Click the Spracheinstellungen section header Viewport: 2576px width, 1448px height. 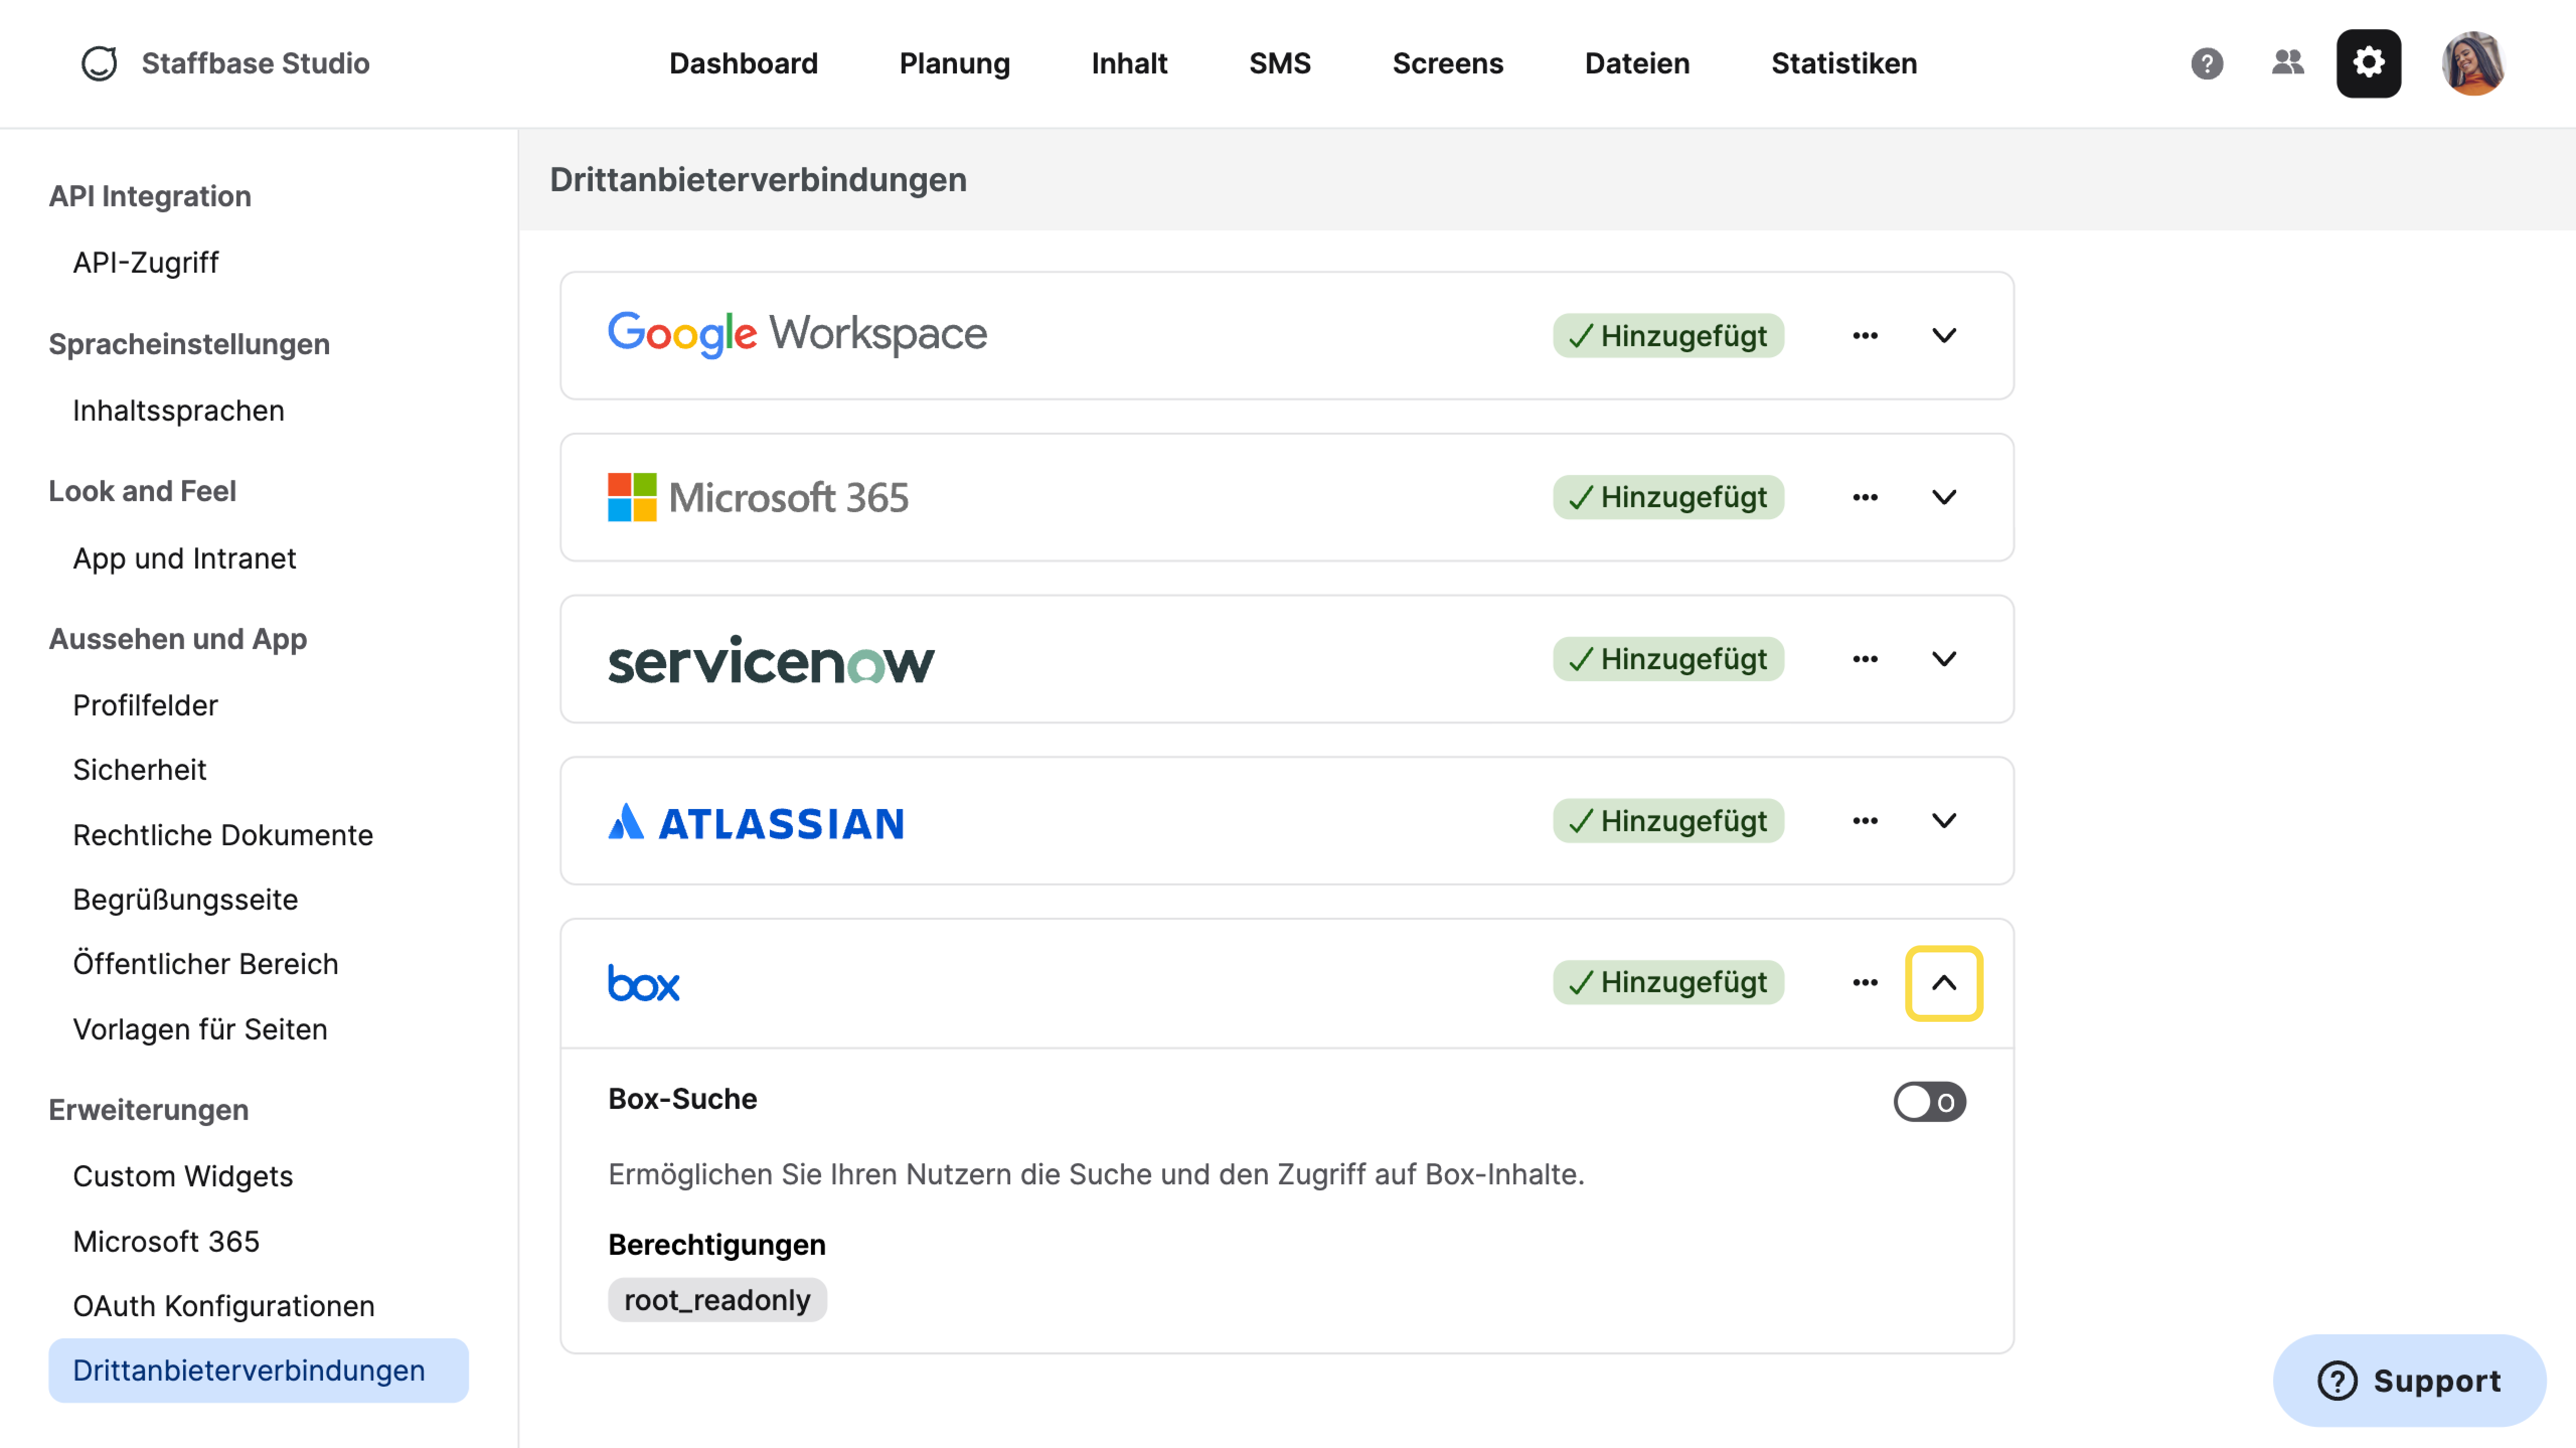pyautogui.click(x=189, y=344)
